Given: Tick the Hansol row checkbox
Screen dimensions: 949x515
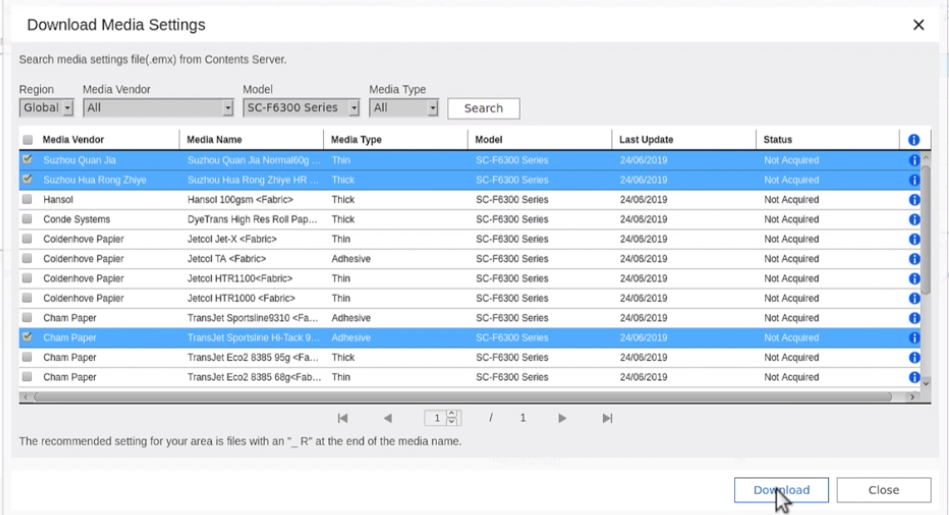Looking at the screenshot, I should tap(27, 200).
